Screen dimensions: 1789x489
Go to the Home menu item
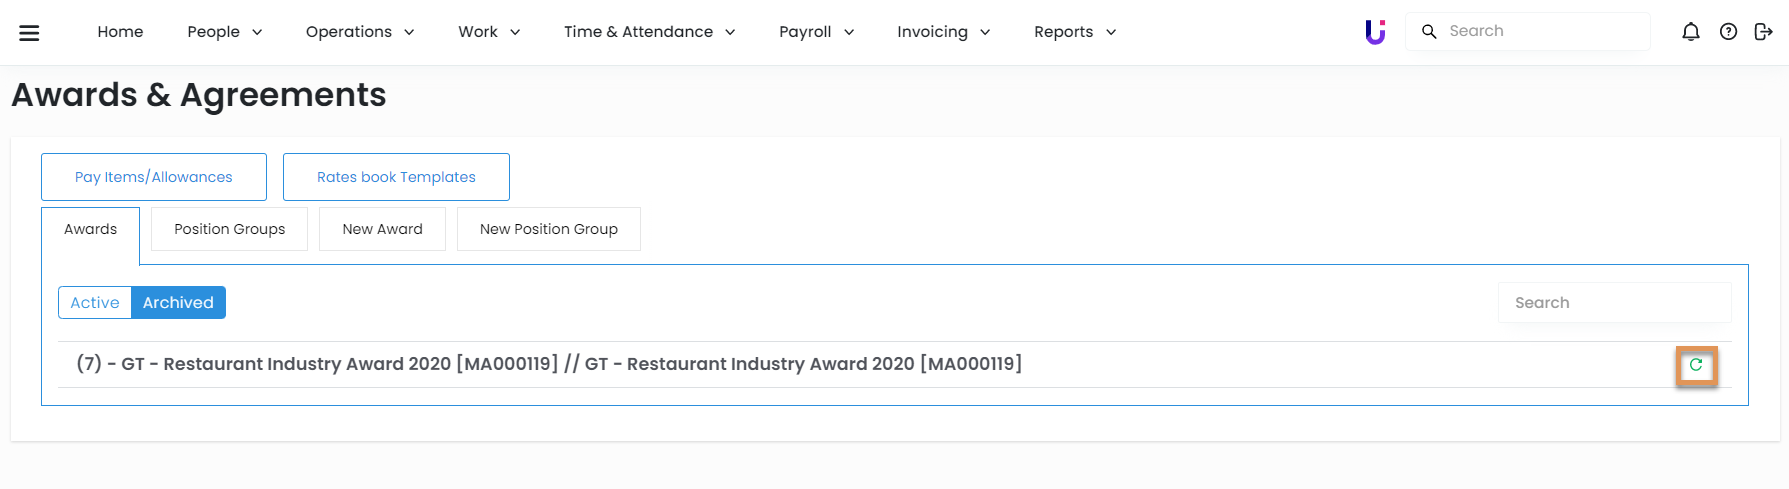click(120, 32)
